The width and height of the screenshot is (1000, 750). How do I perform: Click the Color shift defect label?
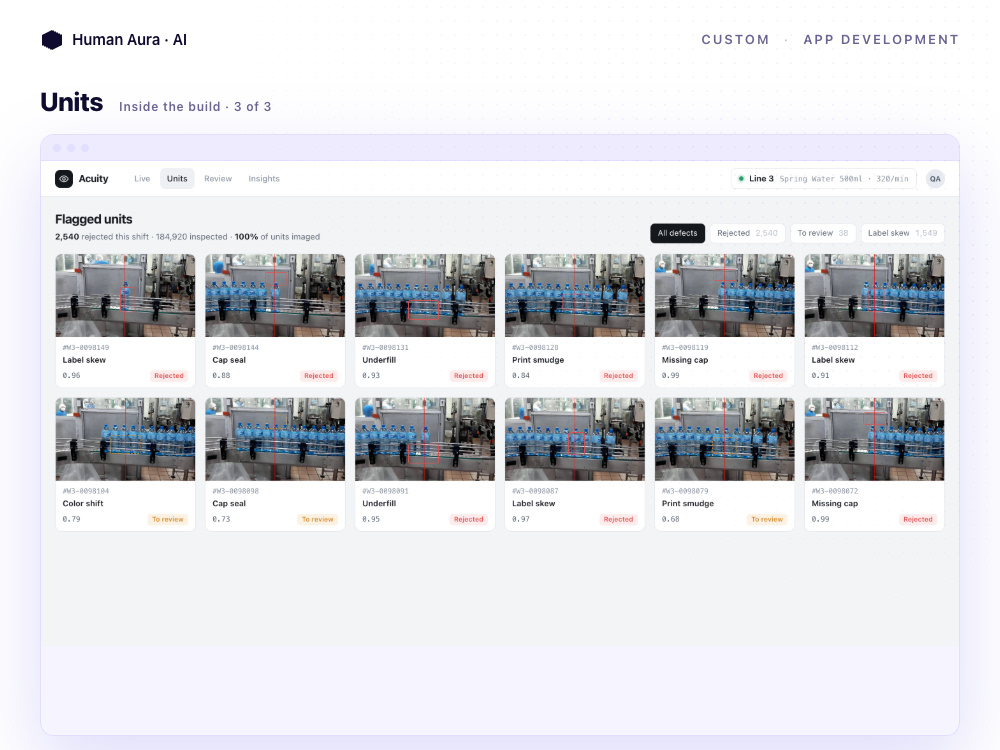pyautogui.click(x=83, y=503)
